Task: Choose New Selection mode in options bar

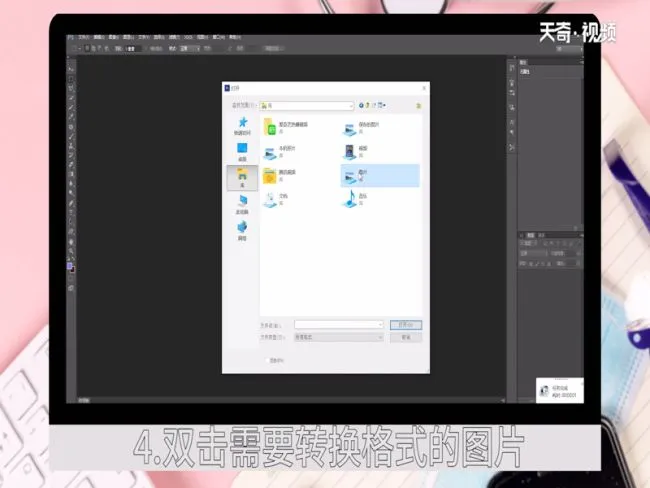Action: (87, 49)
